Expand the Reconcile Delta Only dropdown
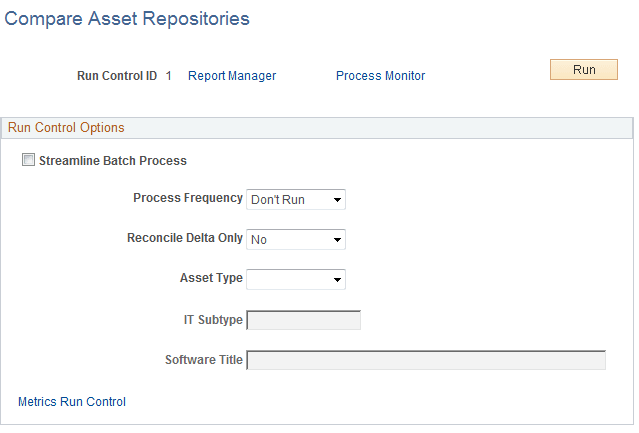This screenshot has width=639, height=433. click(296, 240)
